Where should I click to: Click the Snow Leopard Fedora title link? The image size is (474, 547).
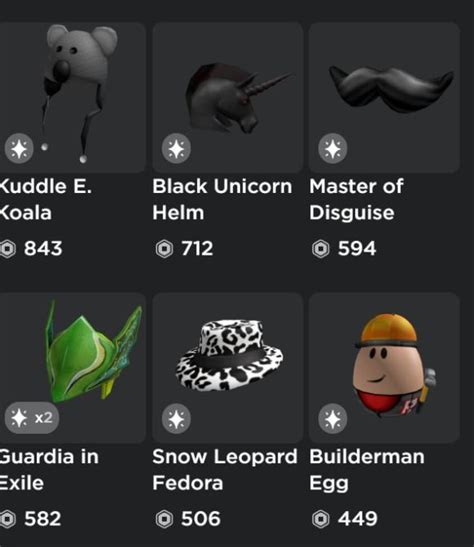click(225, 470)
